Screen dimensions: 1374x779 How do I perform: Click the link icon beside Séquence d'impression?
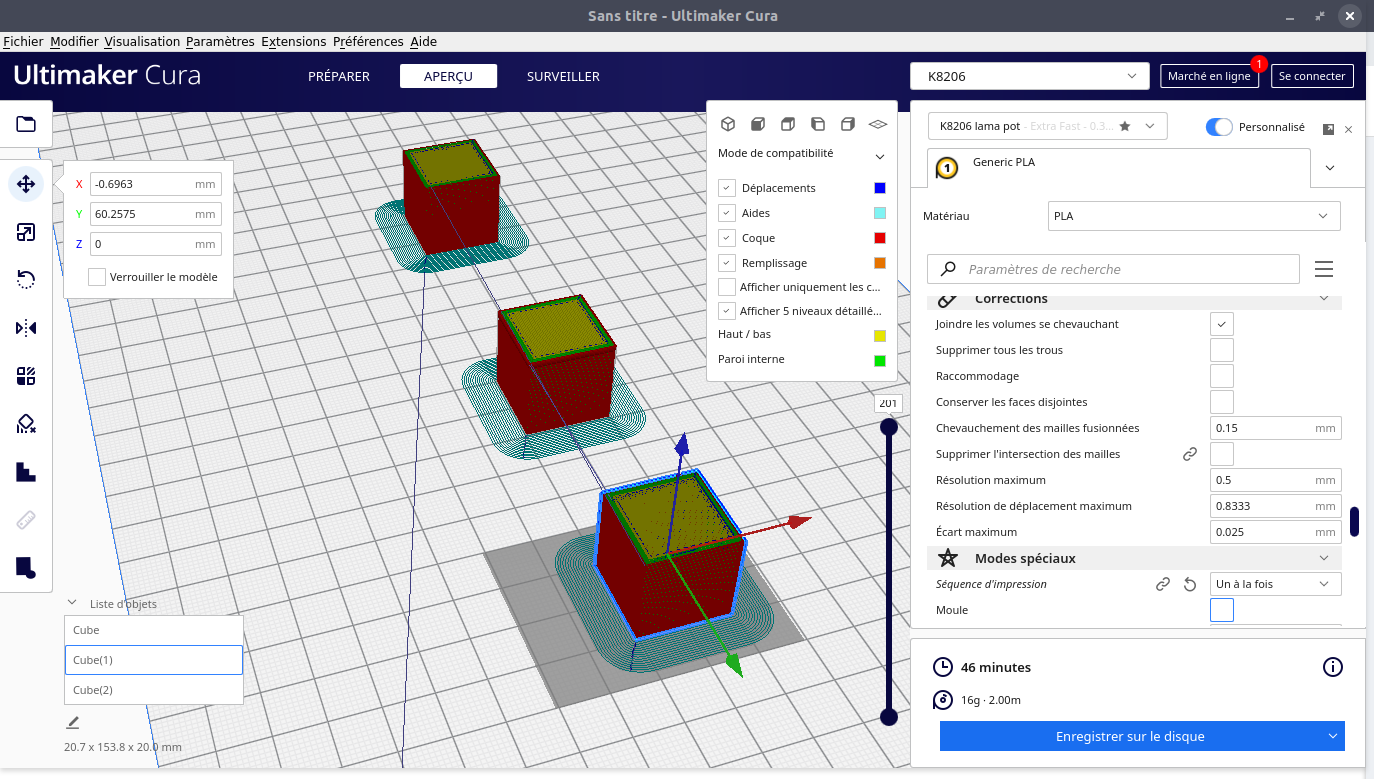click(x=1163, y=584)
